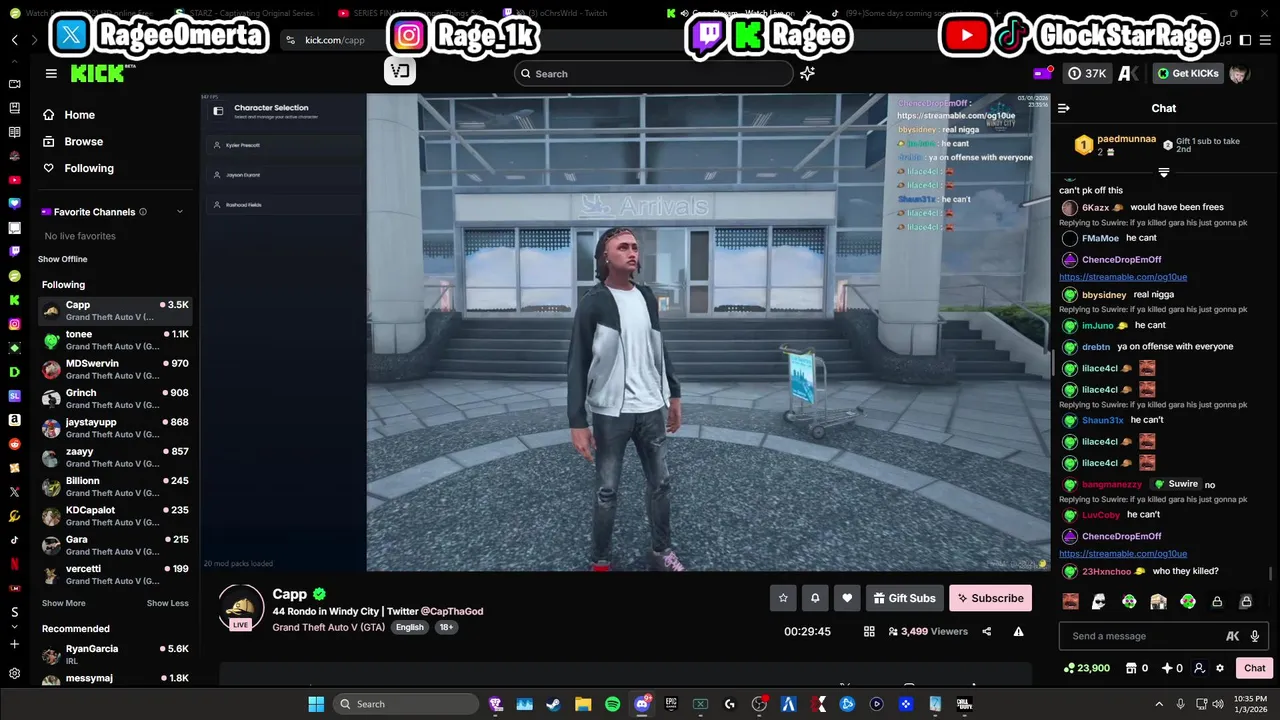Open Browse in the sidebar

[83, 142]
